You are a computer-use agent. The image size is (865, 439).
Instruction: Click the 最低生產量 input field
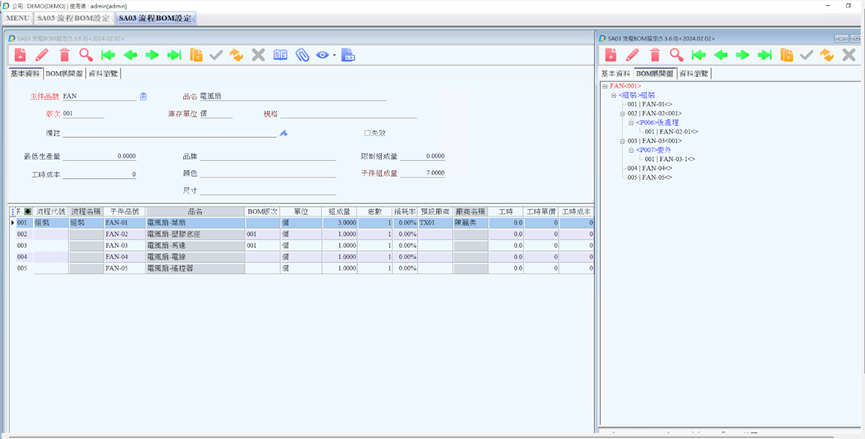99,156
